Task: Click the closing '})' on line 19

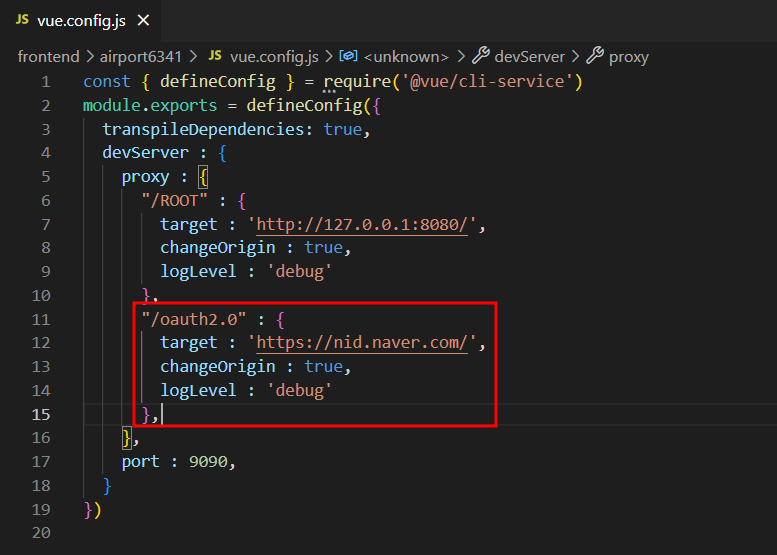Action: point(93,510)
